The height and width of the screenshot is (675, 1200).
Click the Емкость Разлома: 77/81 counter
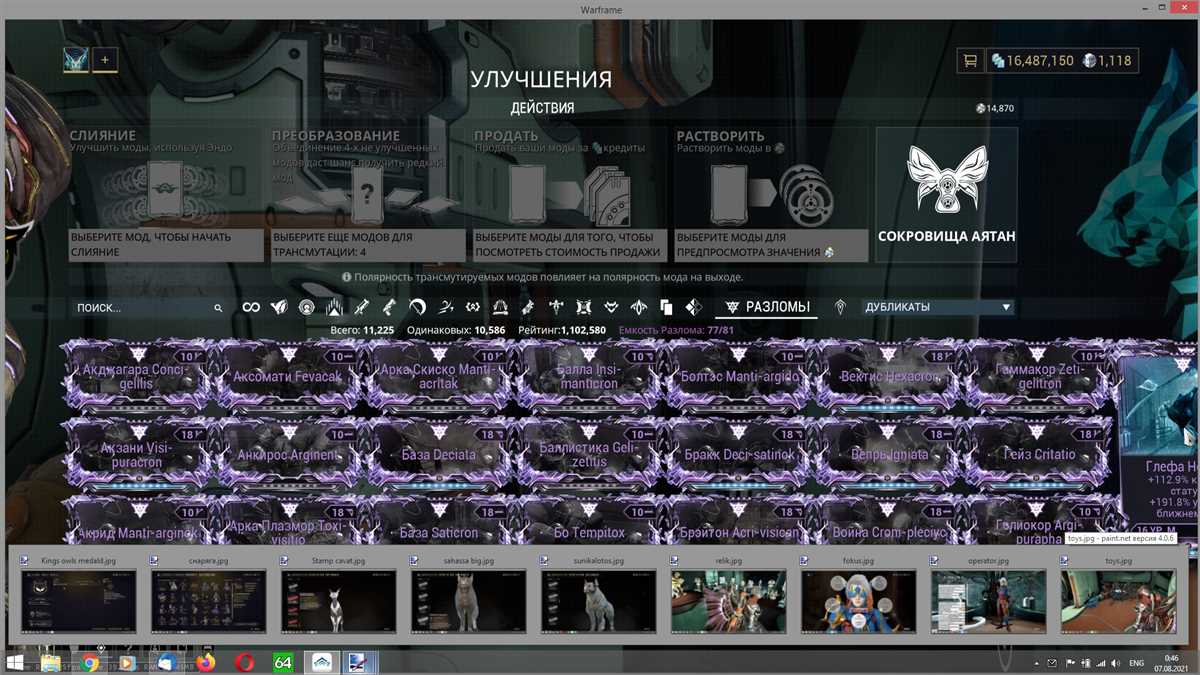click(x=677, y=330)
